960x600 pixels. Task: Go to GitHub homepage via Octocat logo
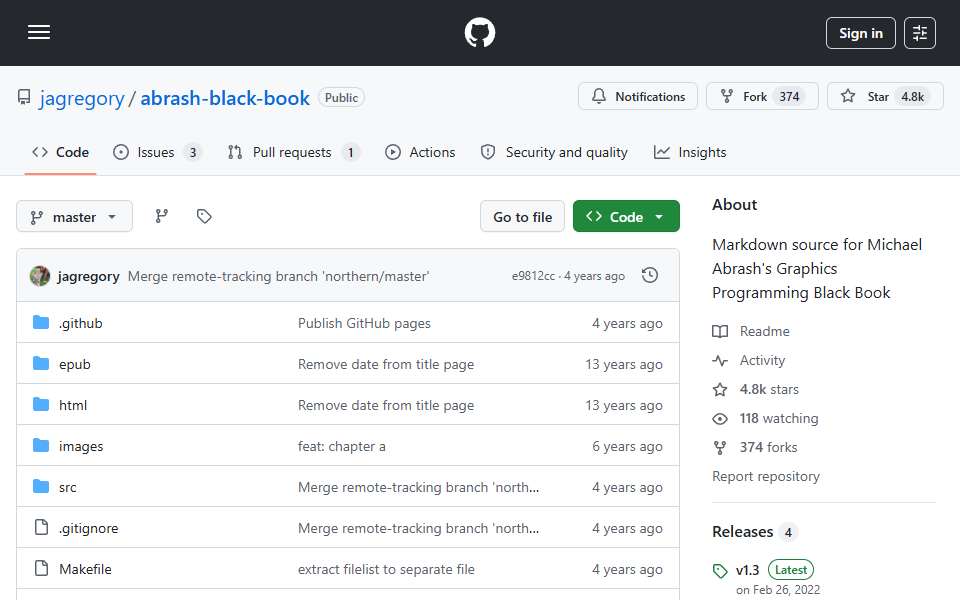tap(479, 32)
